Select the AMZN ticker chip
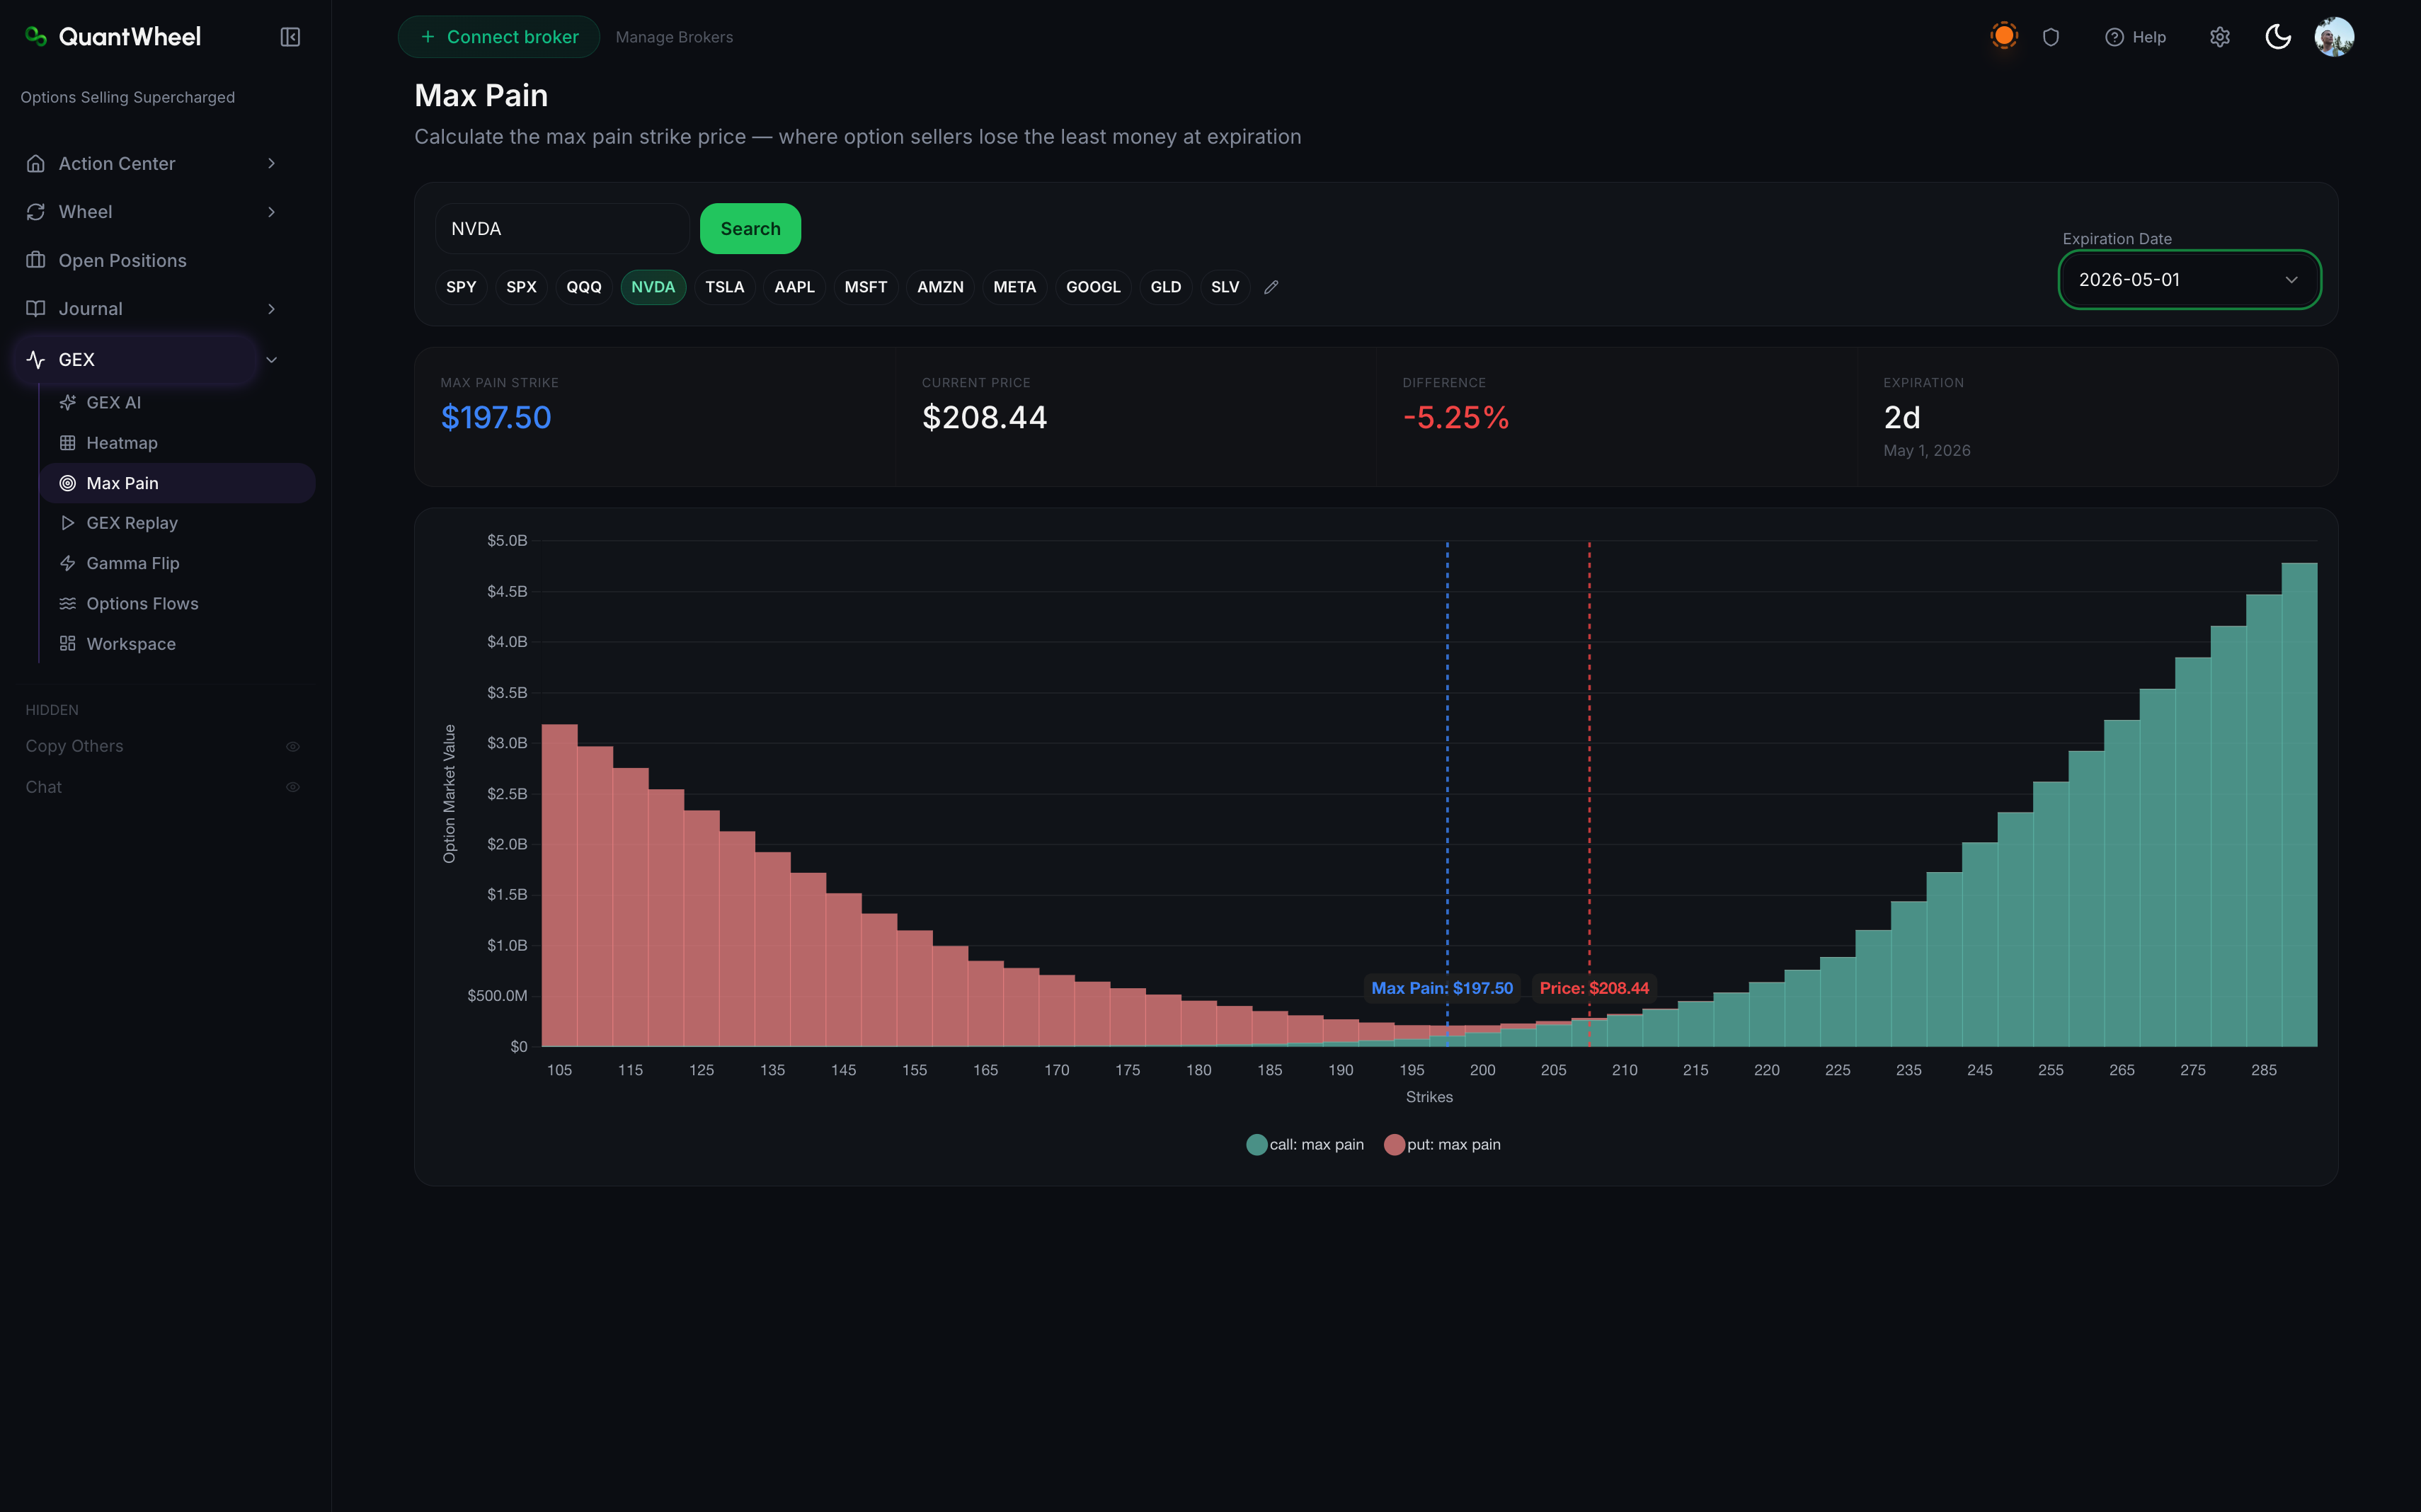2421x1512 pixels. pyautogui.click(x=940, y=287)
